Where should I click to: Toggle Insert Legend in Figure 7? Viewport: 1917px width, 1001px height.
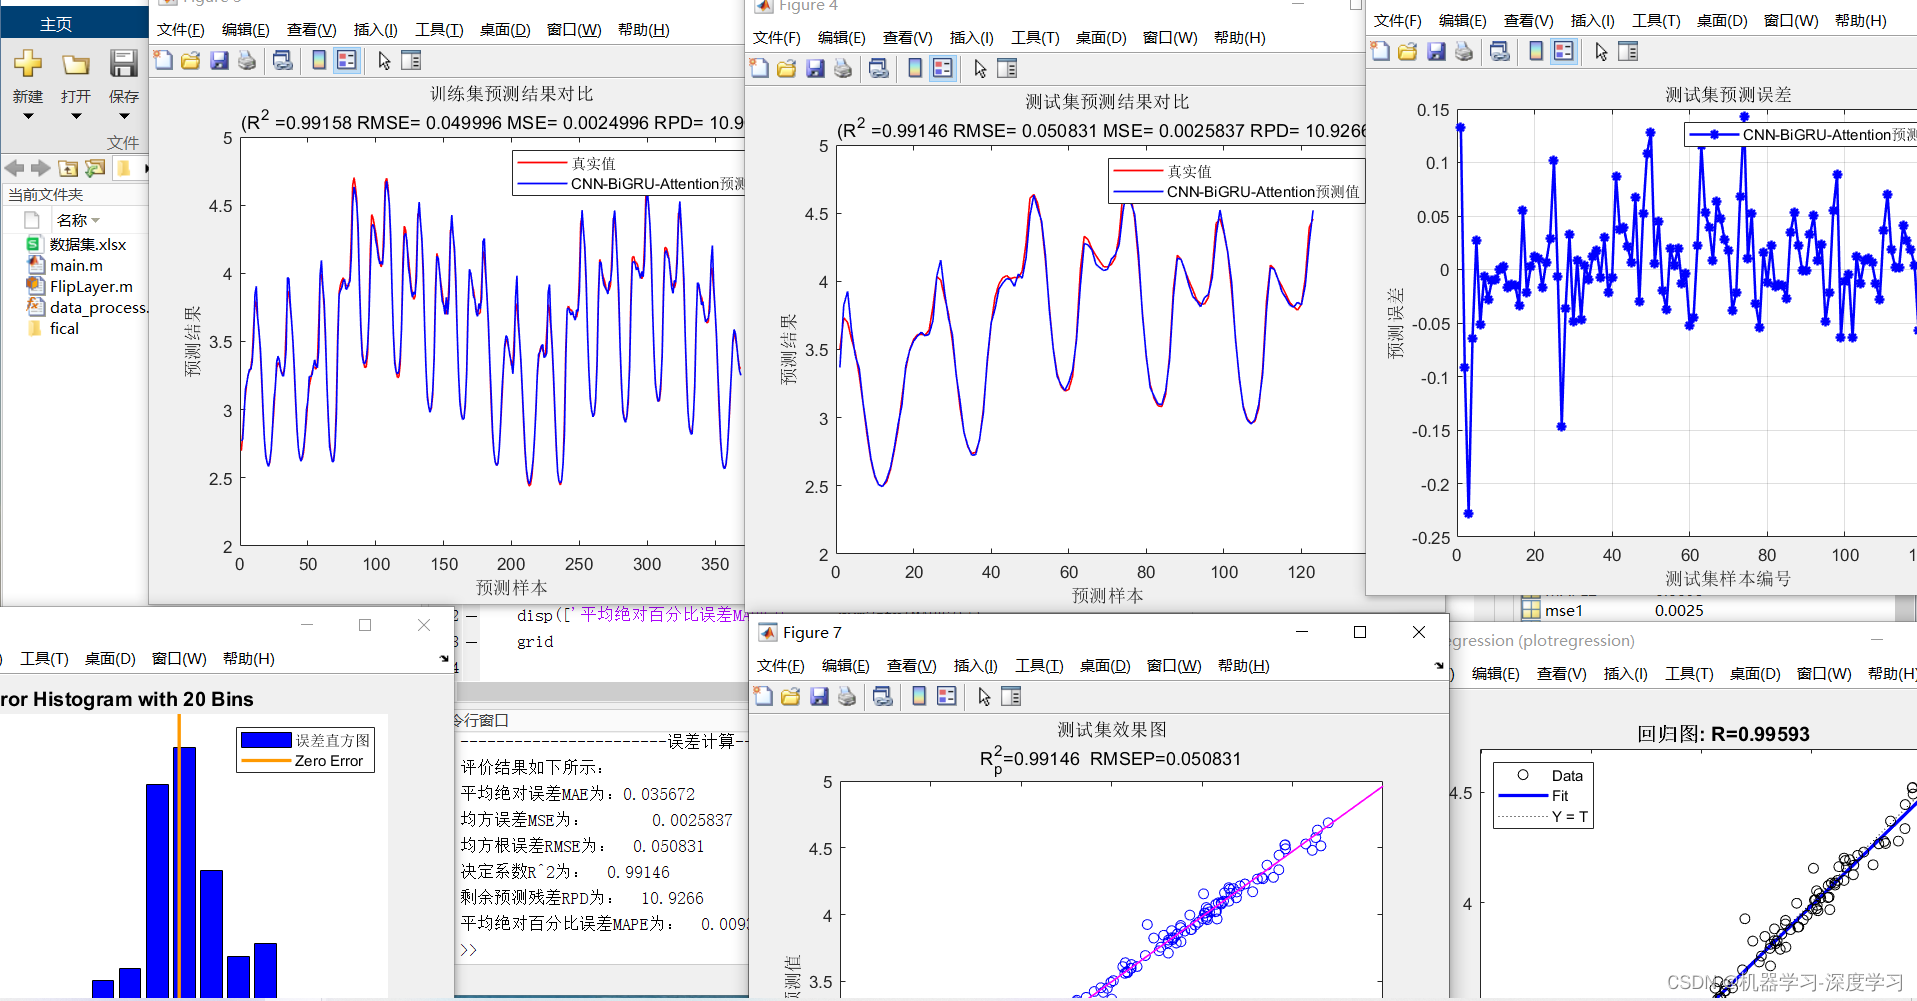pos(946,696)
